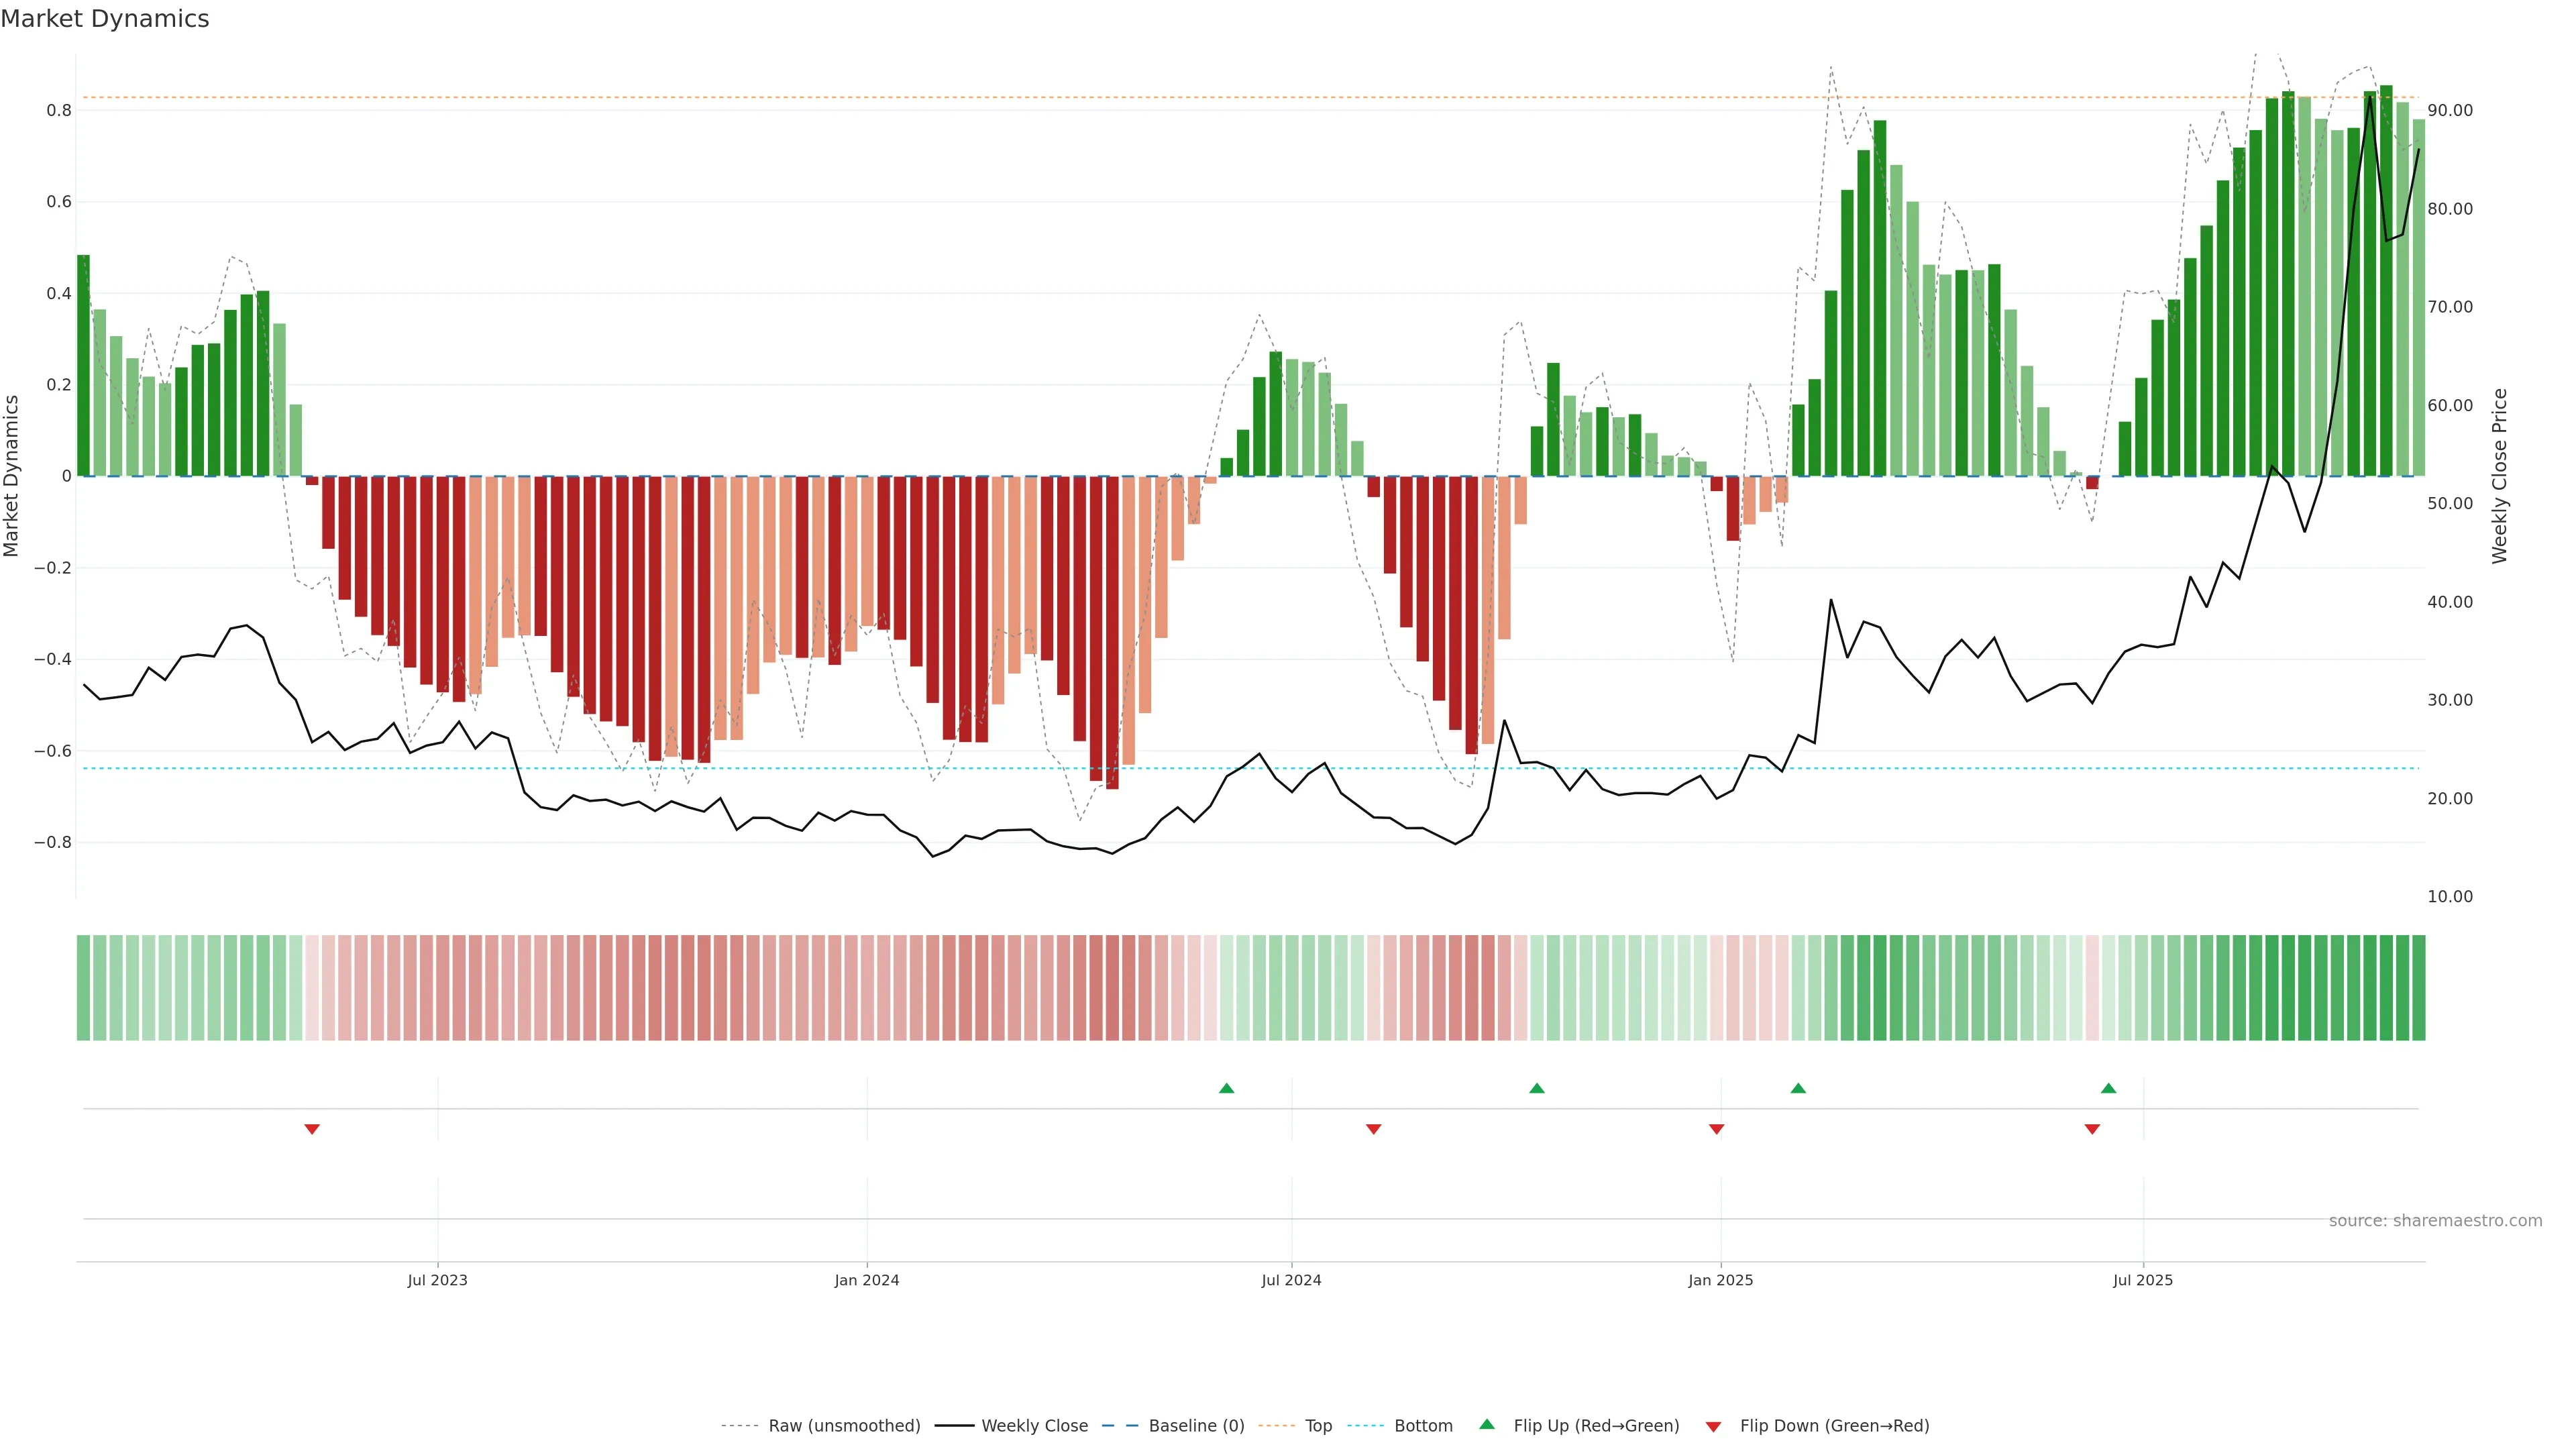Click the first red flip-down triangle marker
This screenshot has height=1449, width=2576.
pyautogui.click(x=312, y=1129)
